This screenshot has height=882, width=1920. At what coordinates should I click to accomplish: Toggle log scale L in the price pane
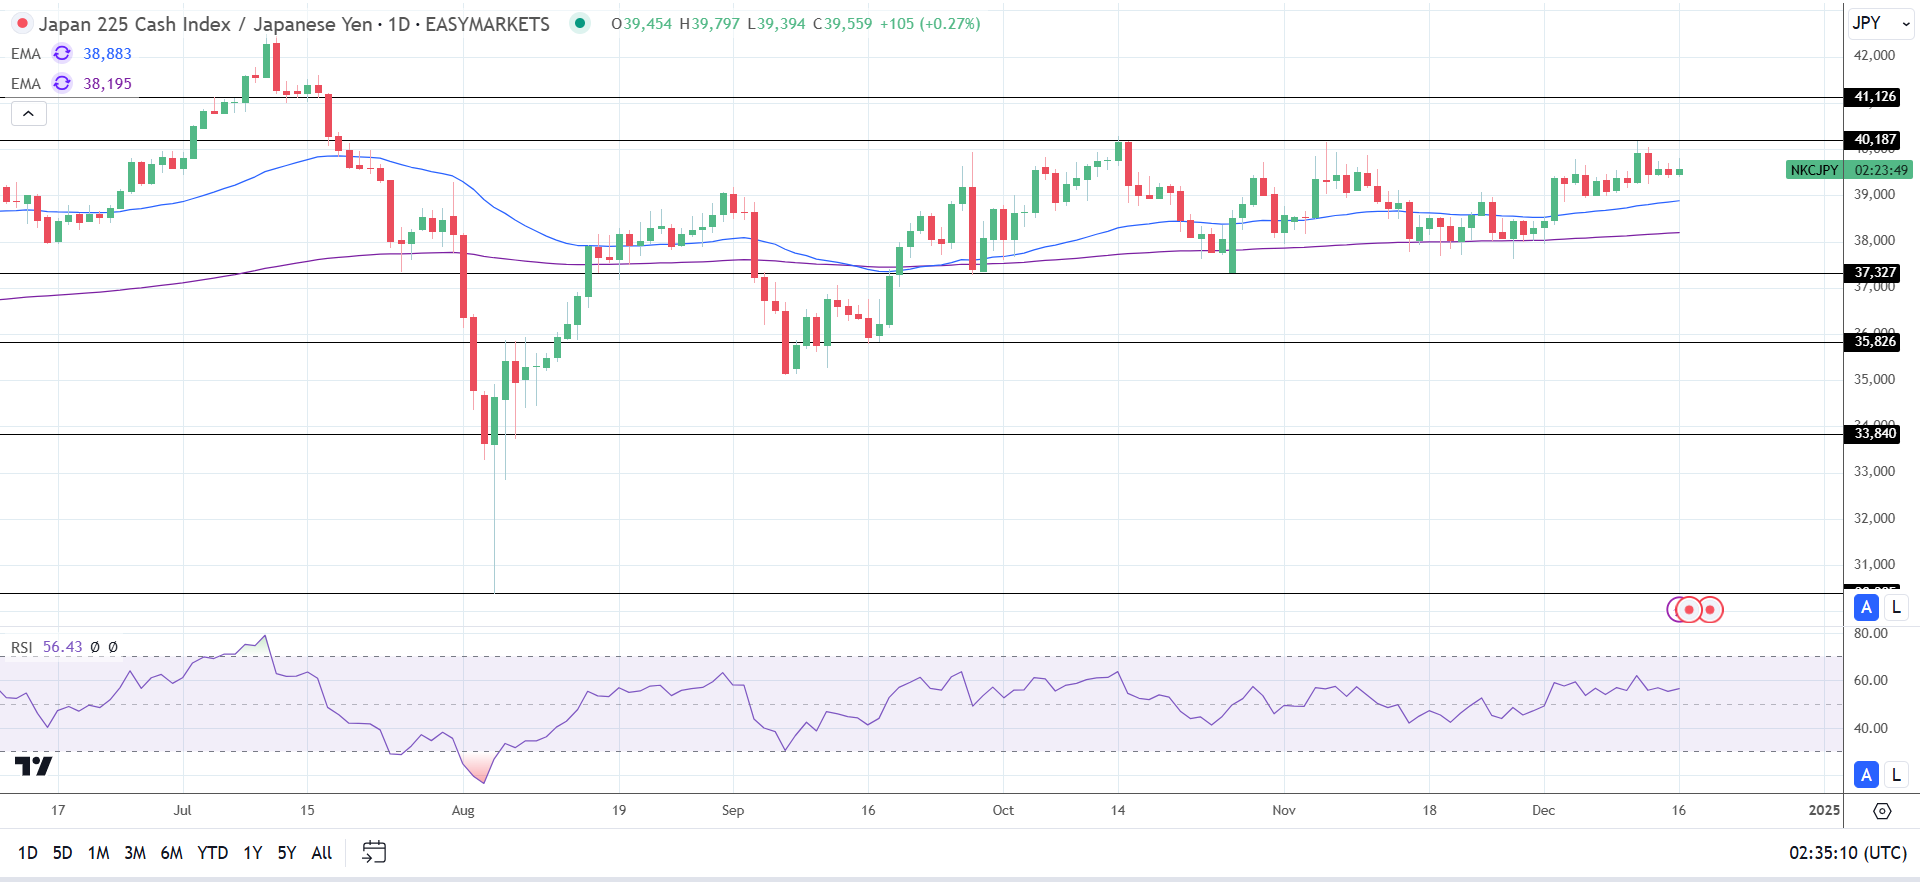pyautogui.click(x=1896, y=607)
